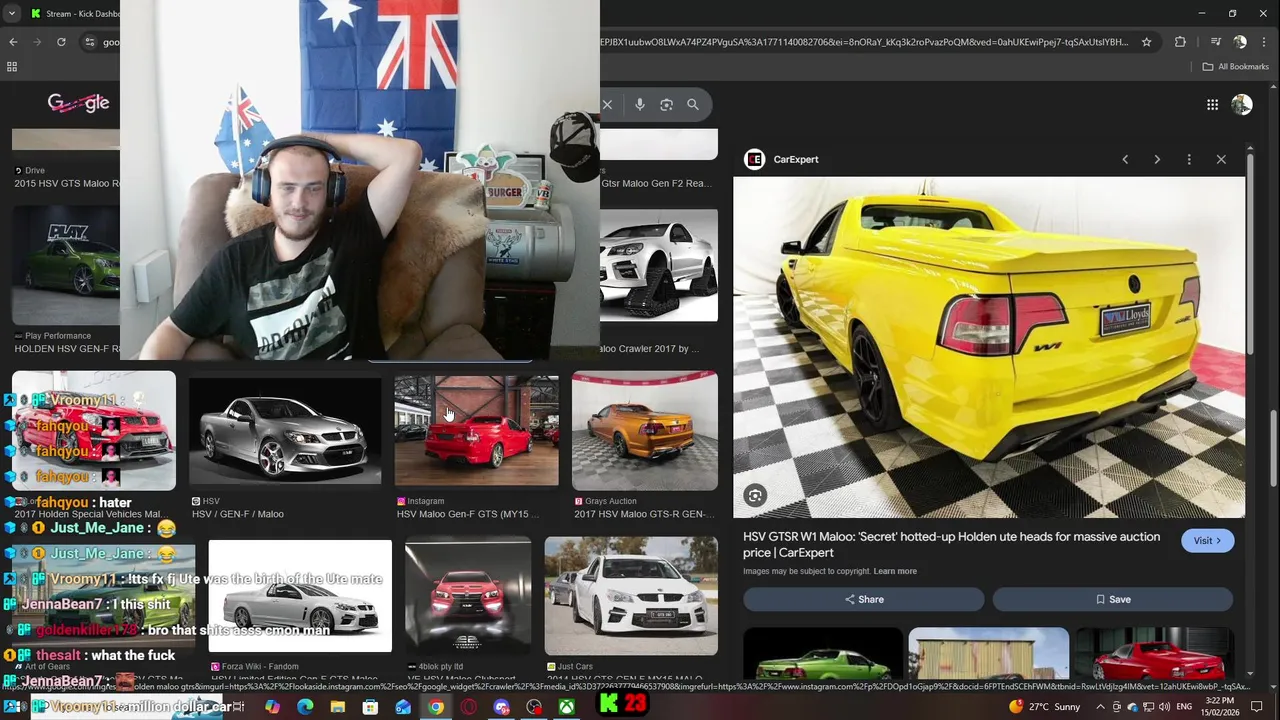The height and width of the screenshot is (720, 1280).
Task: Open the Chrome apps grid shortcut
Action: pos(12,67)
